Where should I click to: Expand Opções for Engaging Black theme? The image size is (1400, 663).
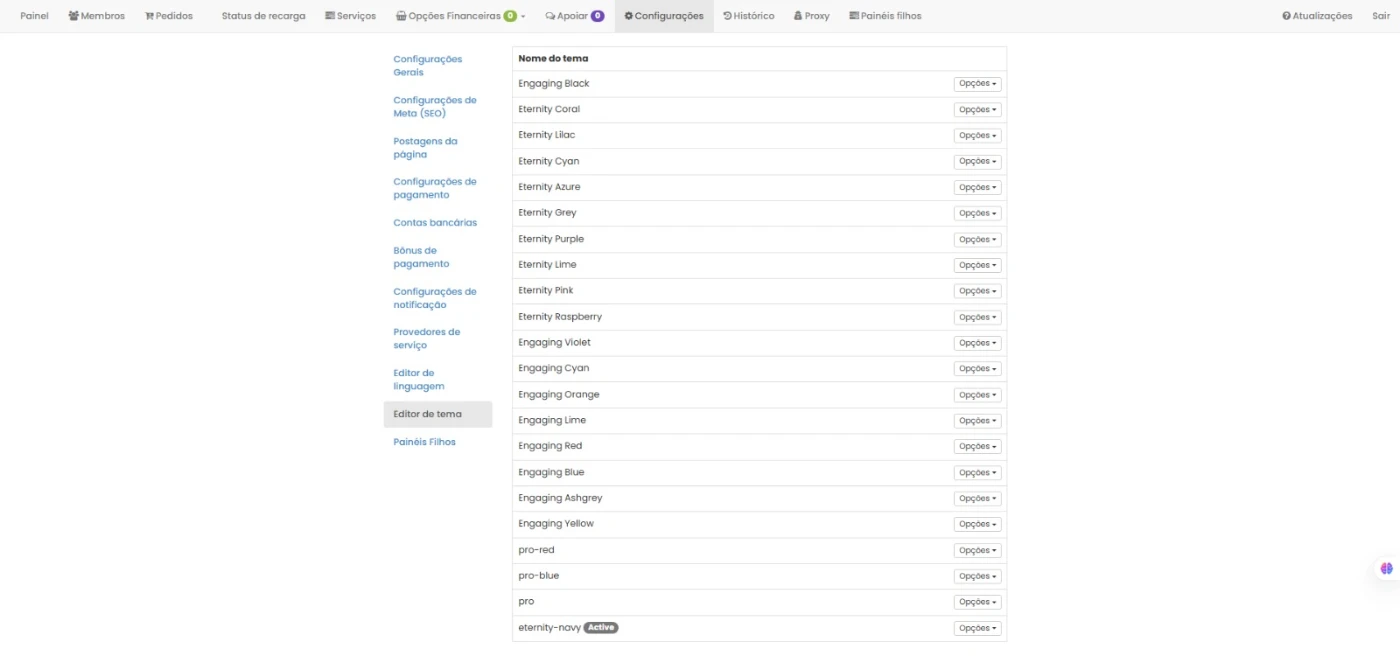pyautogui.click(x=977, y=84)
